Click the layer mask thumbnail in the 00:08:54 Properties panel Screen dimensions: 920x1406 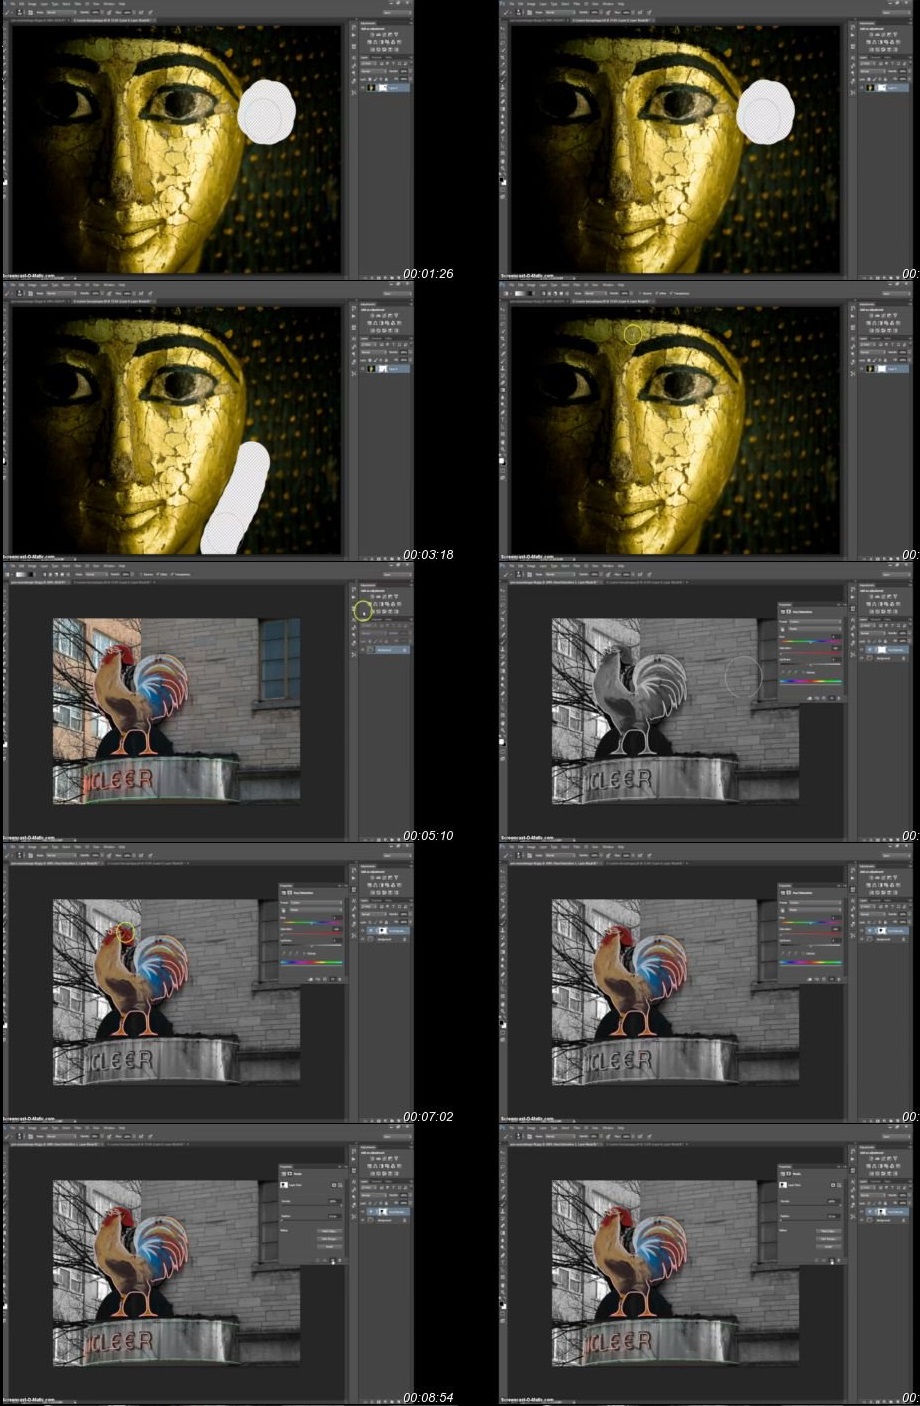(284, 1185)
